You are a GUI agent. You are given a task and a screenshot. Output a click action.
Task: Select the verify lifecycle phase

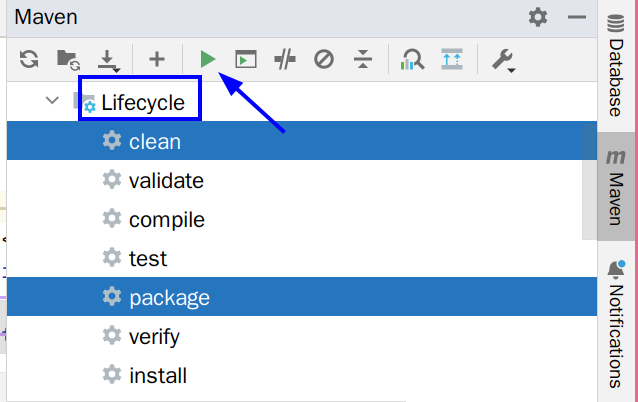302,336
